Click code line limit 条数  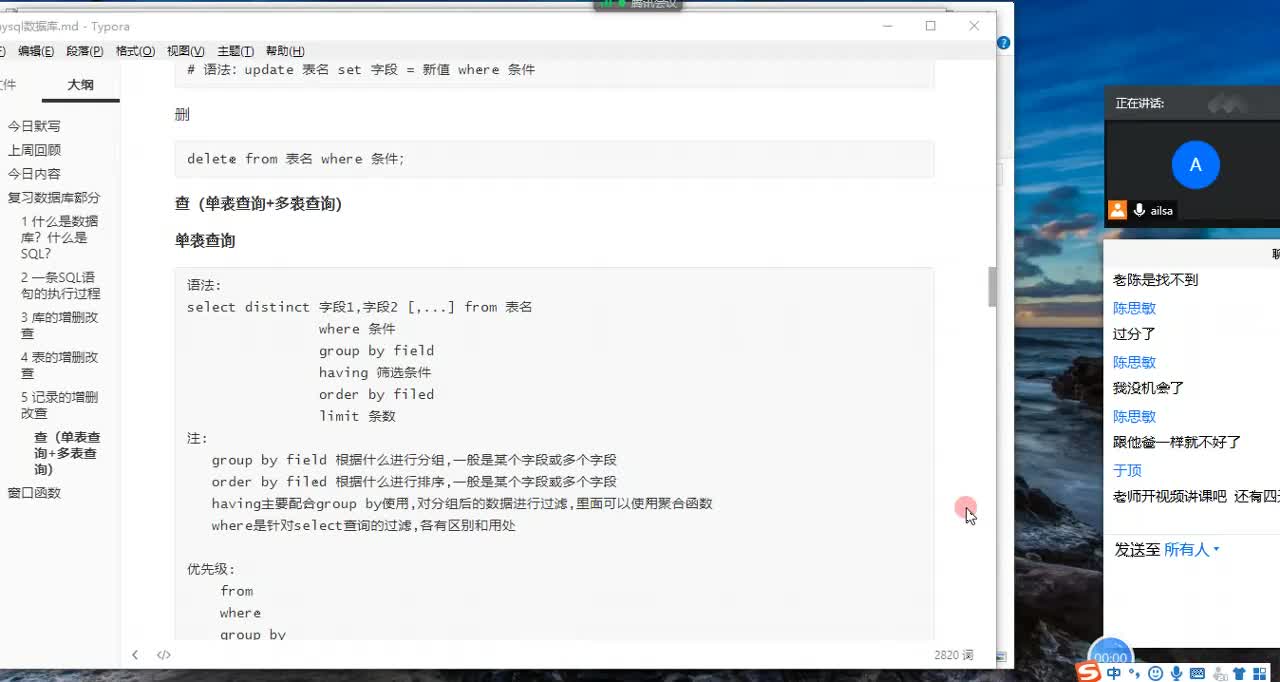click(x=358, y=416)
